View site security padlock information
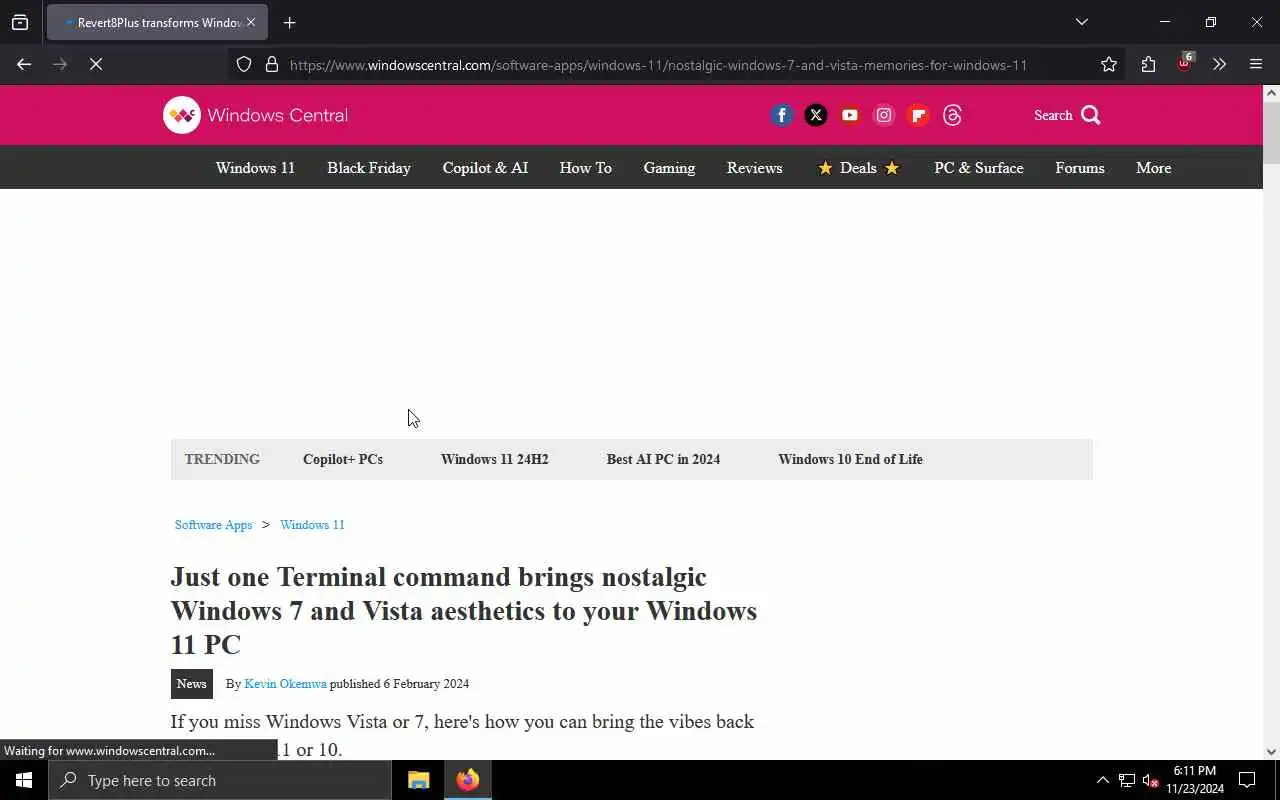Viewport: 1280px width, 800px height. [271, 64]
